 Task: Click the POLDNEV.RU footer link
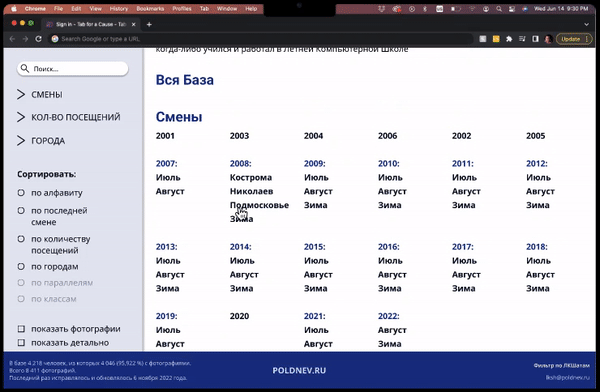[299, 371]
